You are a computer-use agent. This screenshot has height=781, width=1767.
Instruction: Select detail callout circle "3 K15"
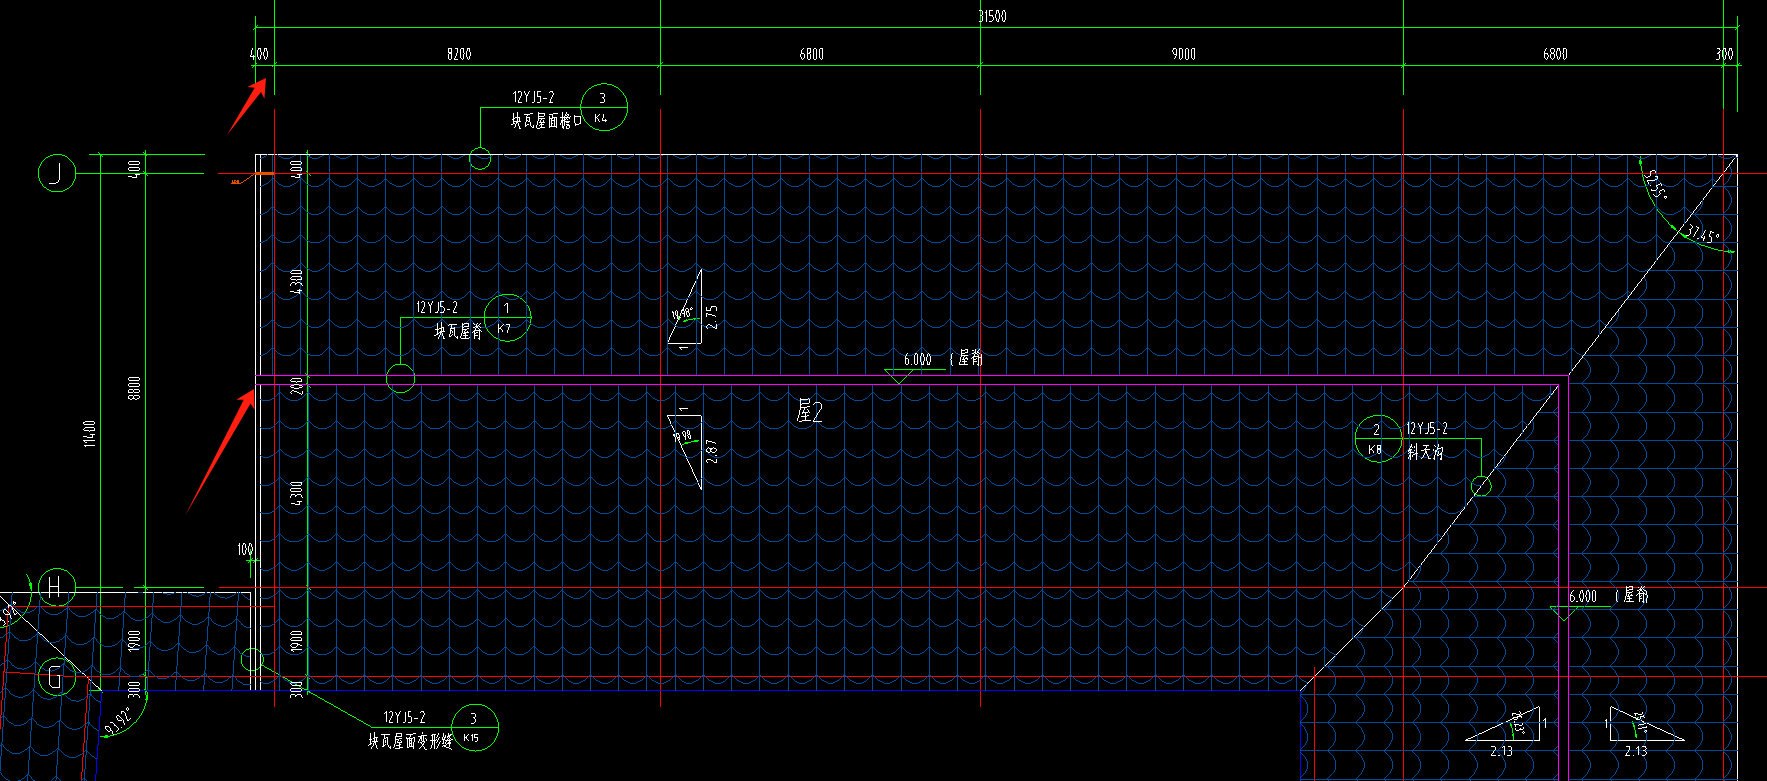tap(473, 727)
